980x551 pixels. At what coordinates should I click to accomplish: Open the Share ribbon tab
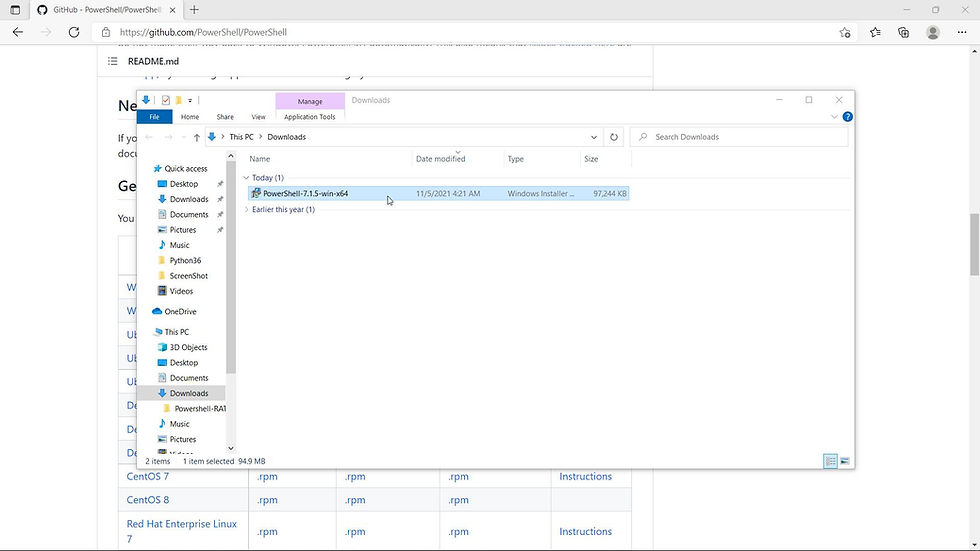tap(225, 117)
